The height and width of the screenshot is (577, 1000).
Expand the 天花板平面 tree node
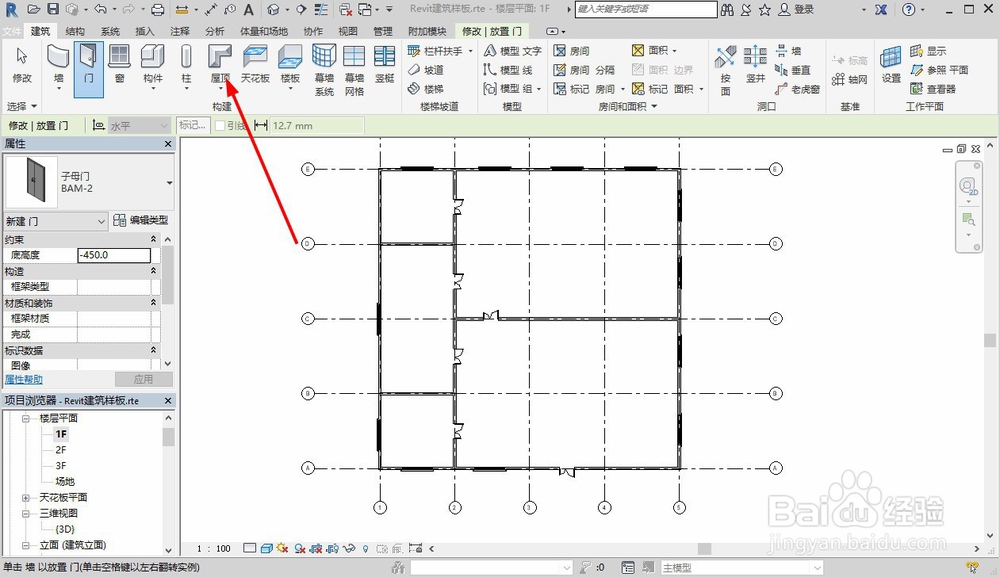(x=26, y=497)
